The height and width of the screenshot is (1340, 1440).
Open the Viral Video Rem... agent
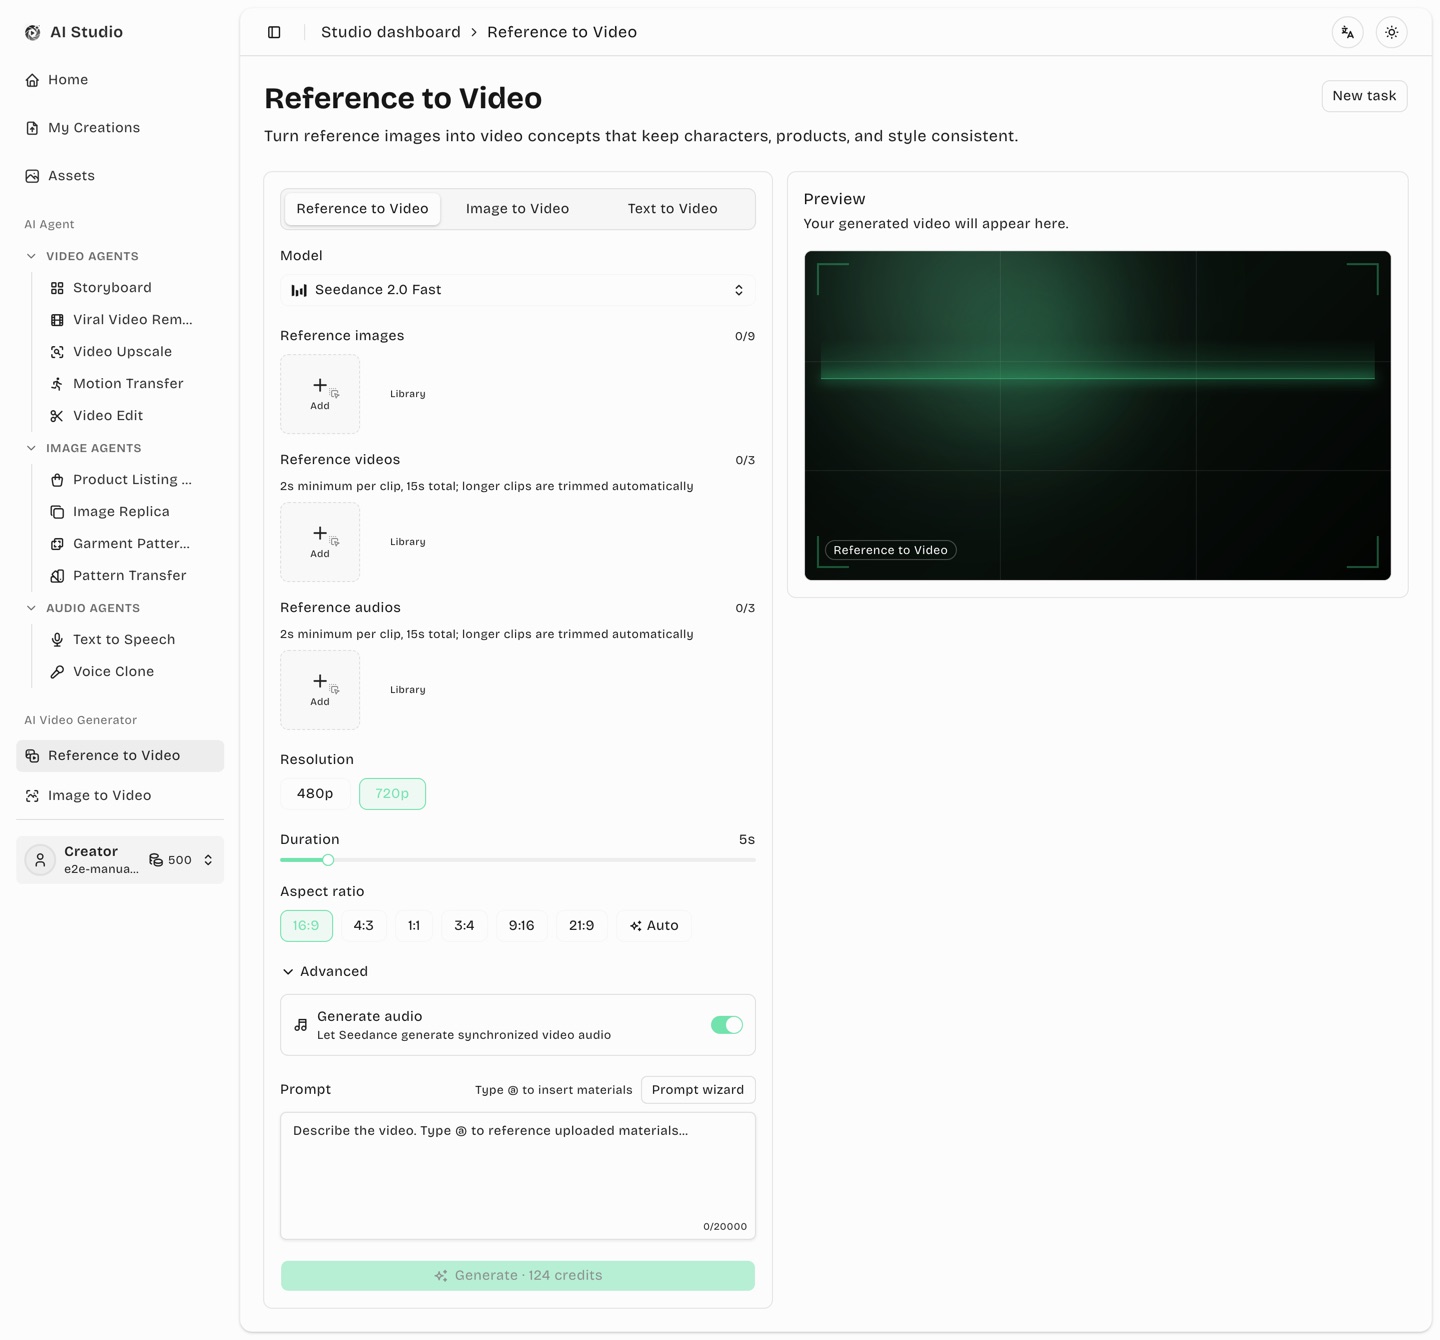pyautogui.click(x=132, y=320)
